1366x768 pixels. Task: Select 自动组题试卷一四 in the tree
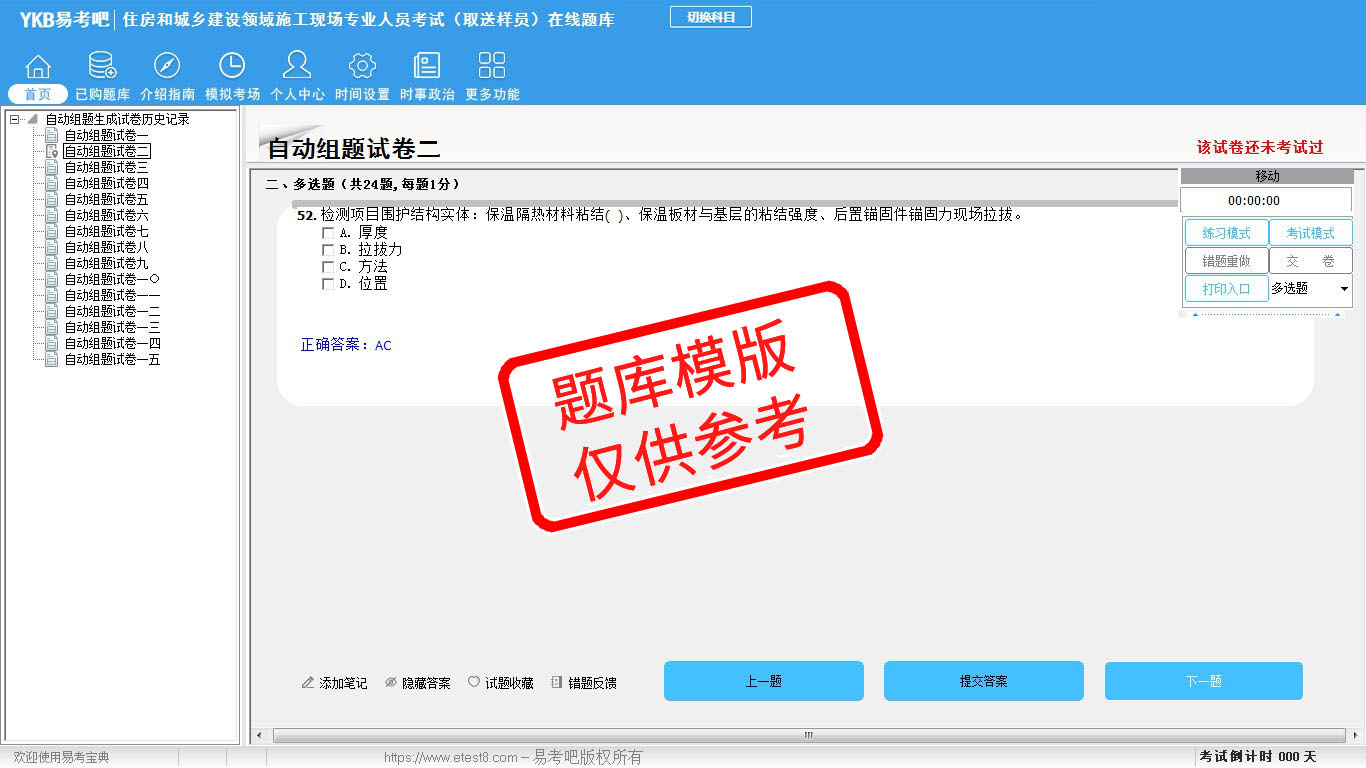point(112,343)
